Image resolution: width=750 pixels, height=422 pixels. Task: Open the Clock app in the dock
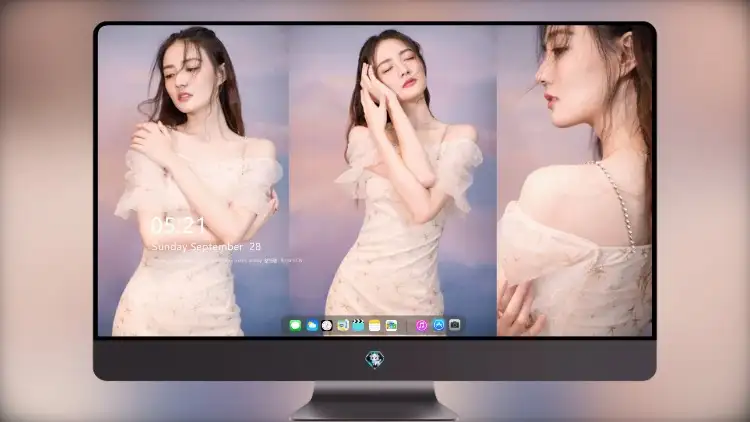pos(327,325)
